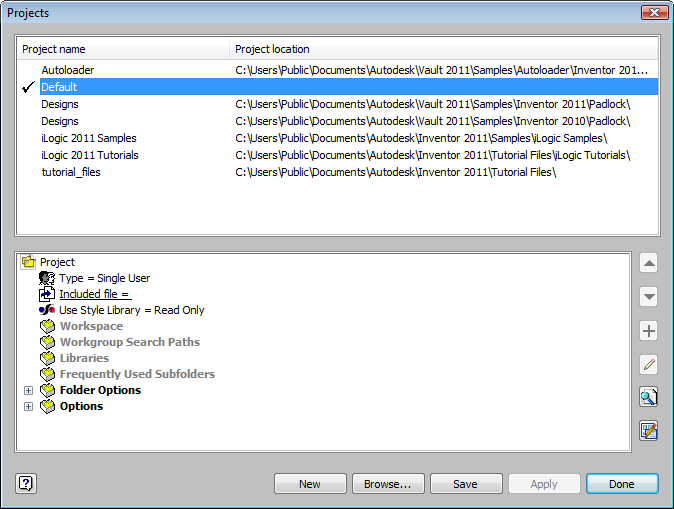674x509 pixels.
Task: Click the Workspace box icon
Action: coord(47,326)
